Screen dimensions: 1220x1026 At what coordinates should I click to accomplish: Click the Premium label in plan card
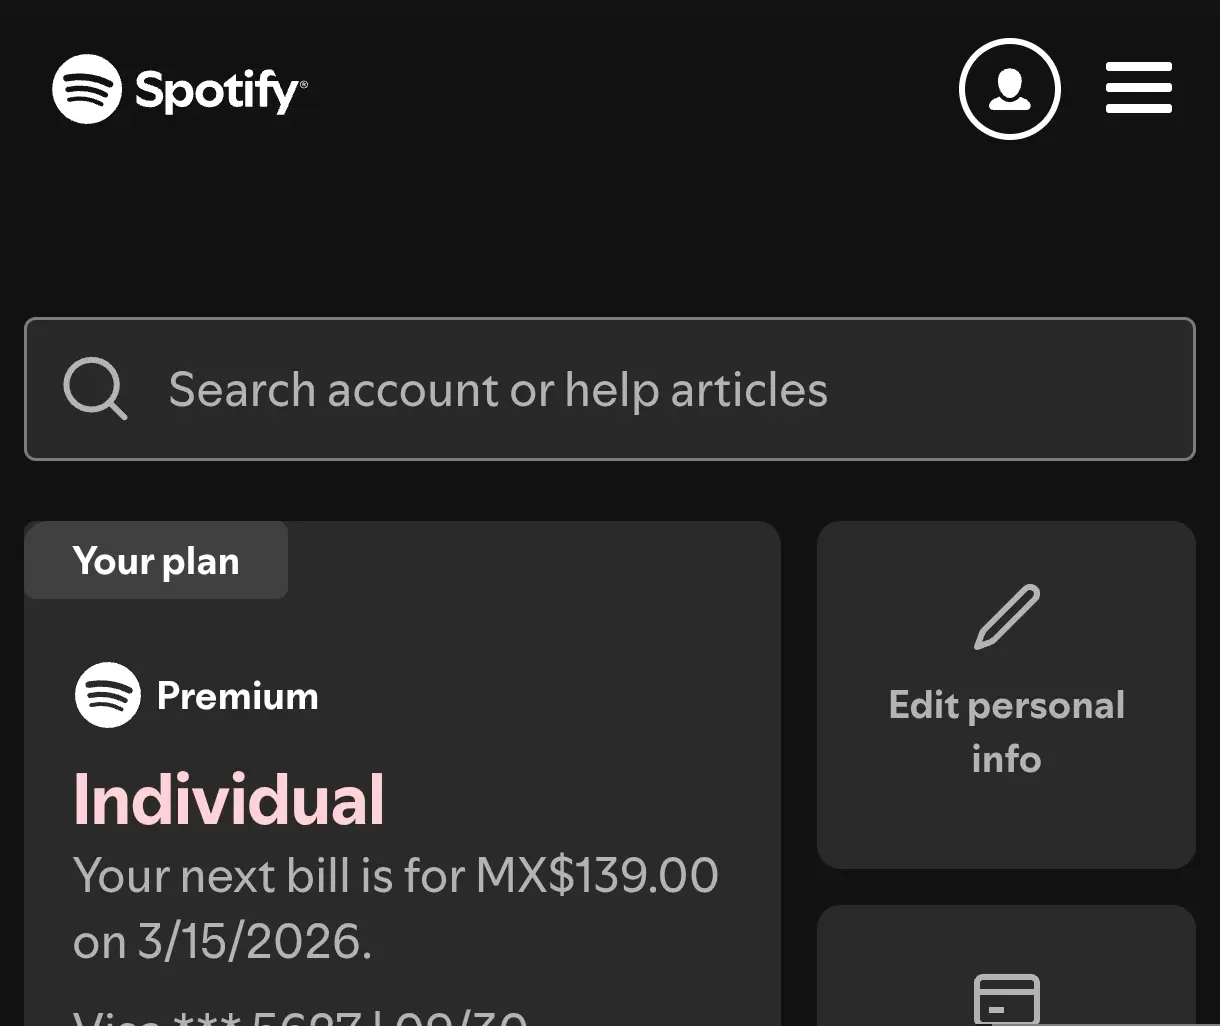(238, 696)
